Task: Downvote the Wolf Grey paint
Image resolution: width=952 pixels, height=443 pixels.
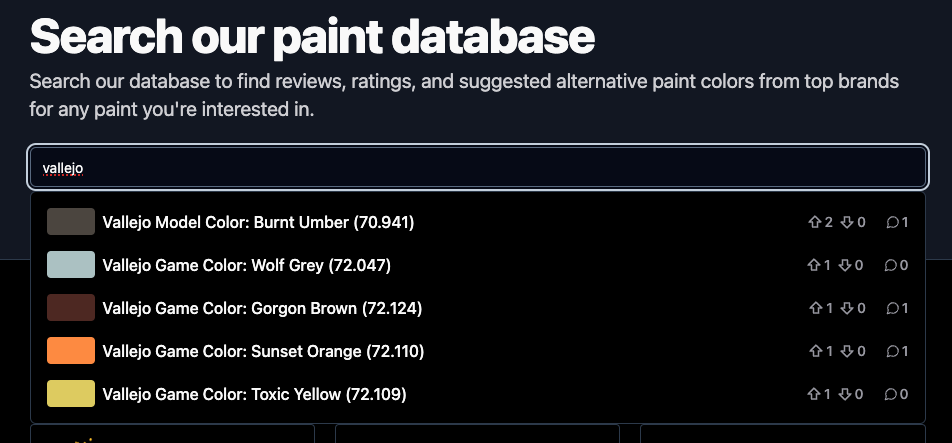Action: [846, 265]
